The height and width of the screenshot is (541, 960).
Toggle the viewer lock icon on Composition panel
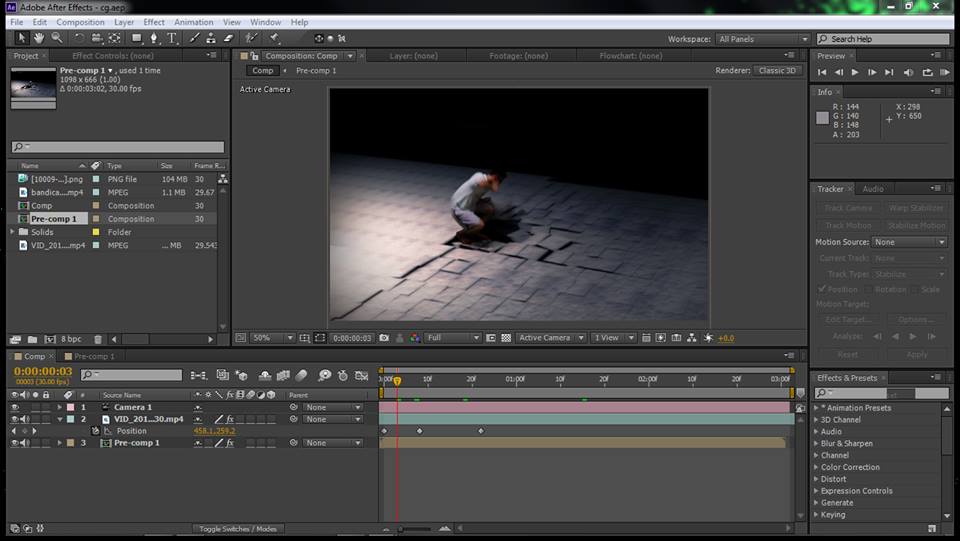(254, 56)
